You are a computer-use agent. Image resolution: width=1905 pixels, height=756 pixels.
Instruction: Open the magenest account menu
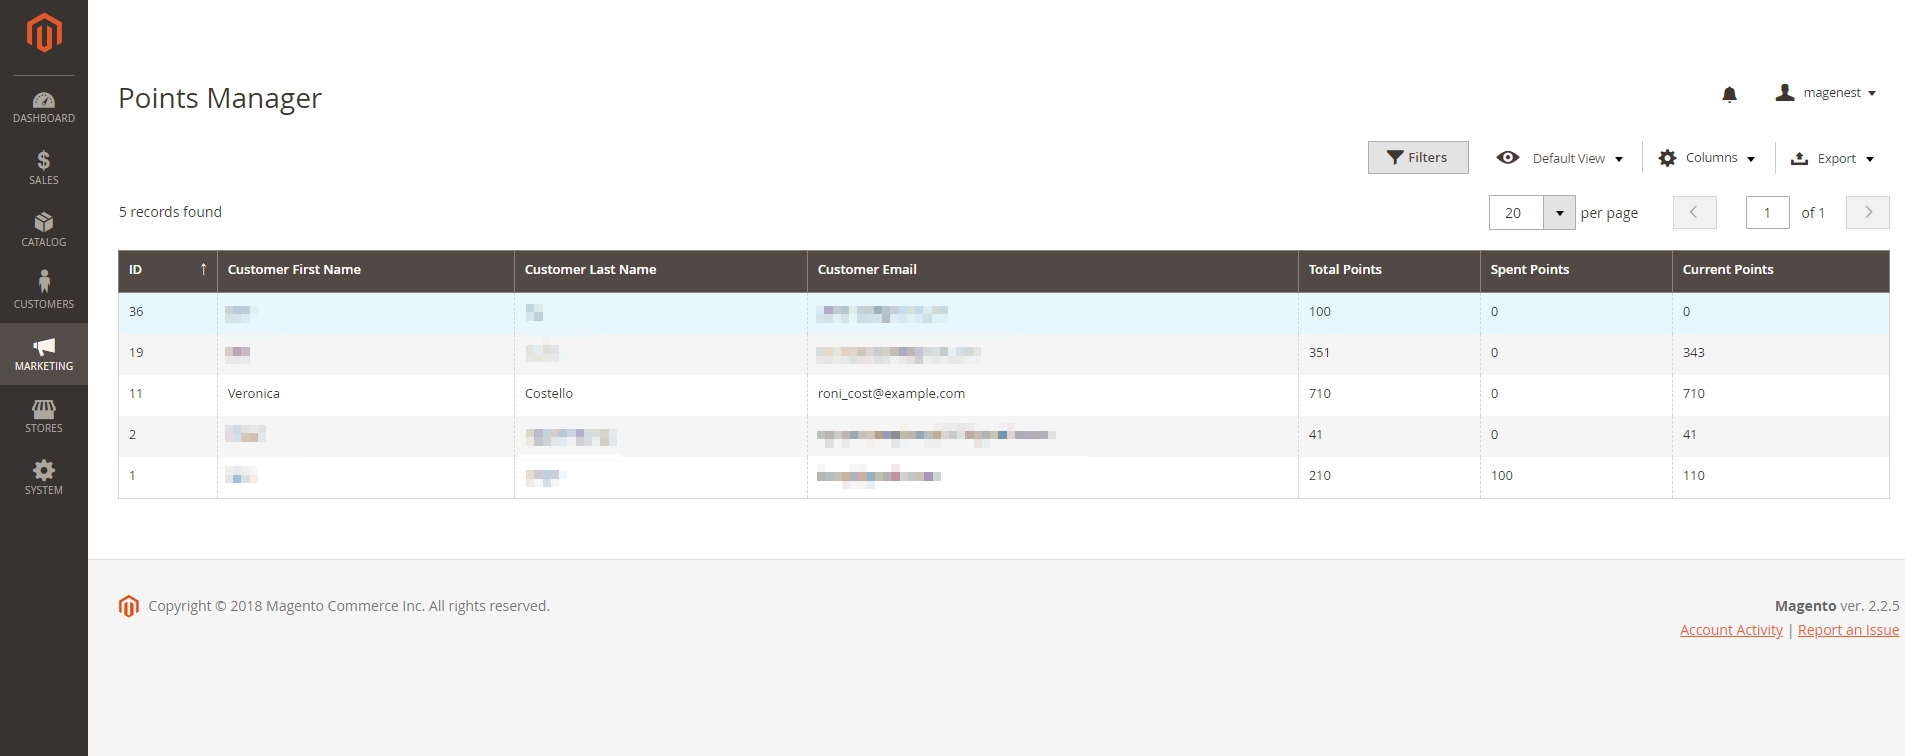click(x=1826, y=93)
